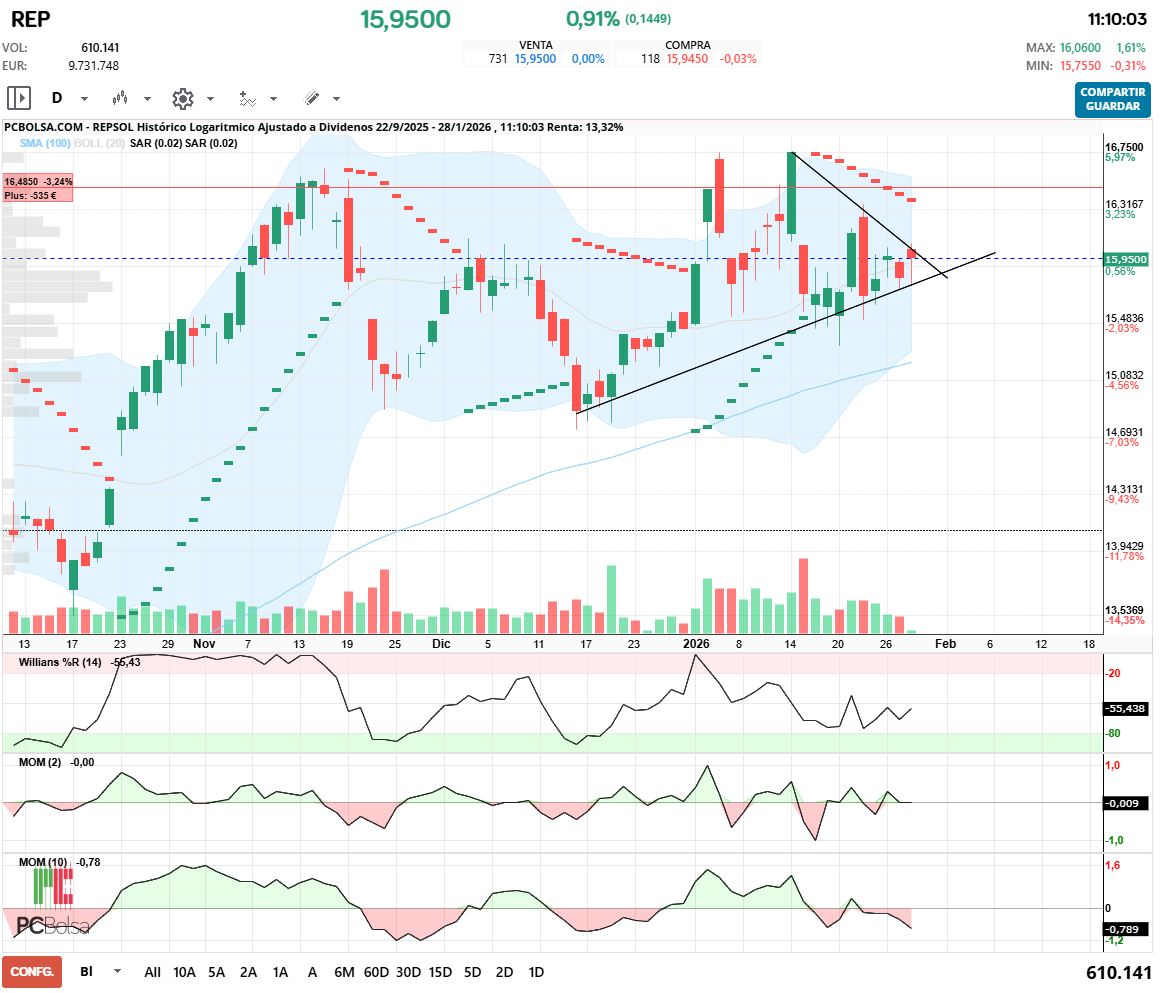Click the first SAR (0.02) indicator label
The height and width of the screenshot is (993, 1166).
click(x=155, y=144)
